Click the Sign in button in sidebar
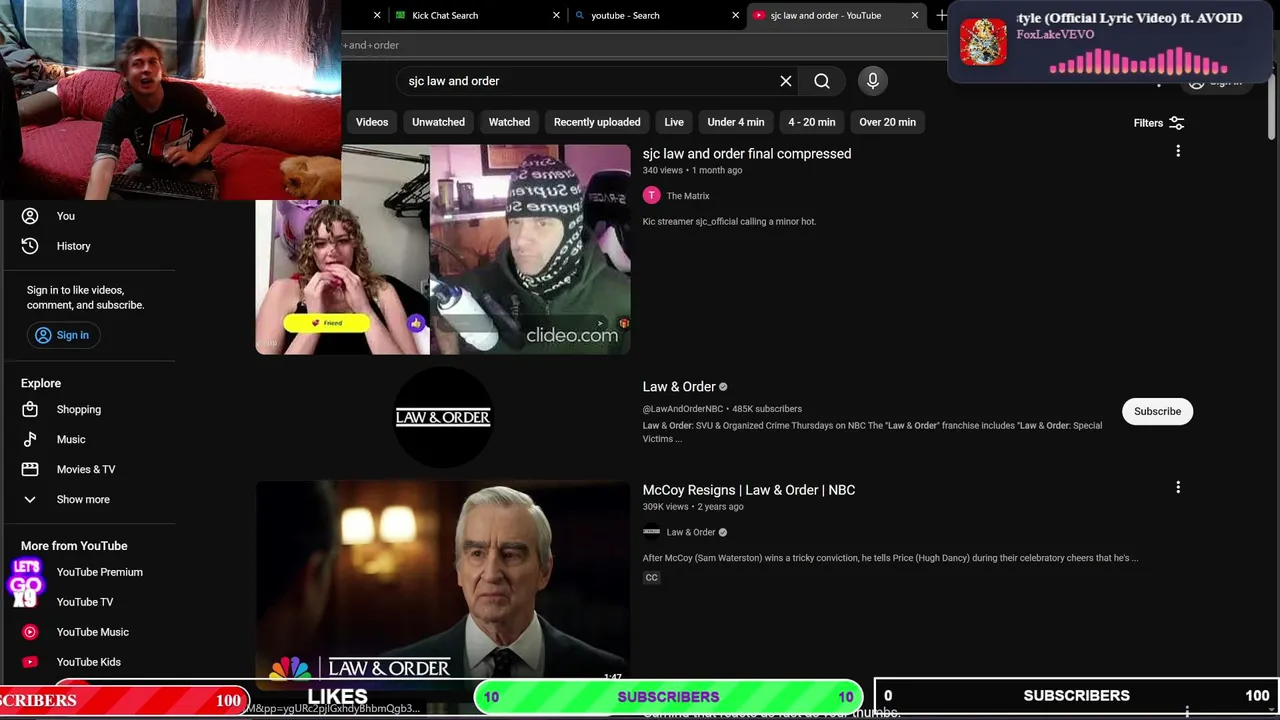 pyautogui.click(x=62, y=335)
